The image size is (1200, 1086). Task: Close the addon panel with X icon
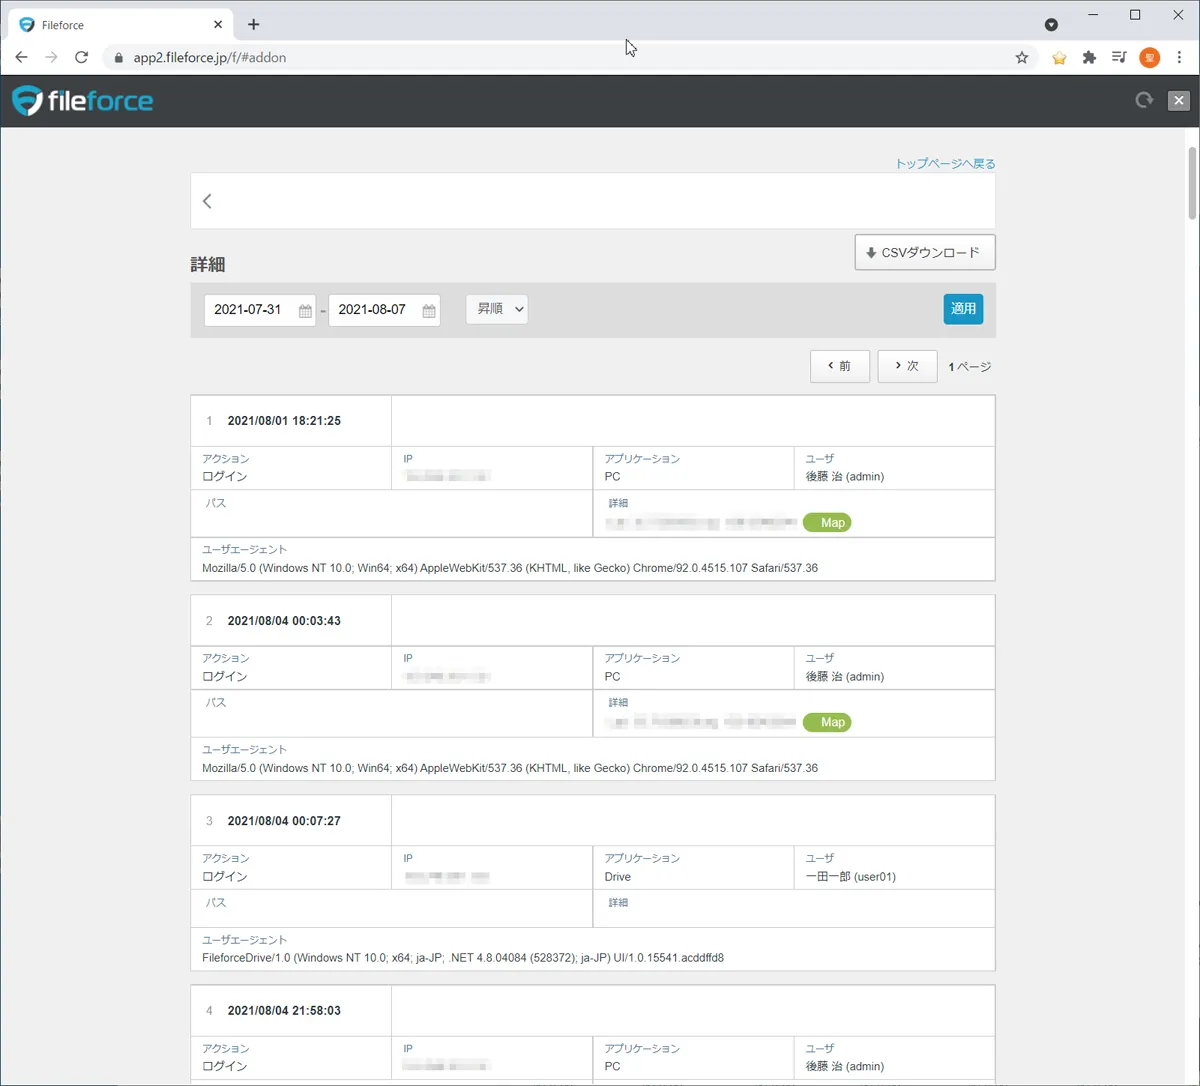coord(1179,100)
